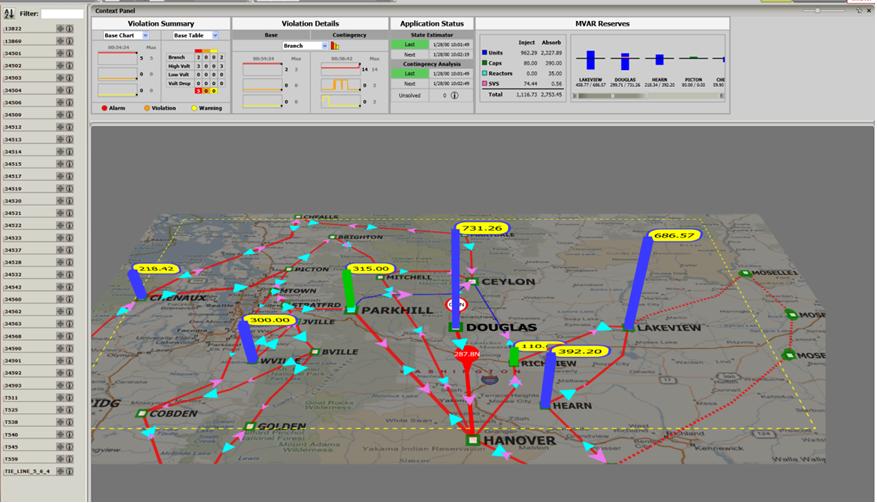
Task: Click the locate icon for TIE_LINE_5_4_4
Action: tap(60, 470)
